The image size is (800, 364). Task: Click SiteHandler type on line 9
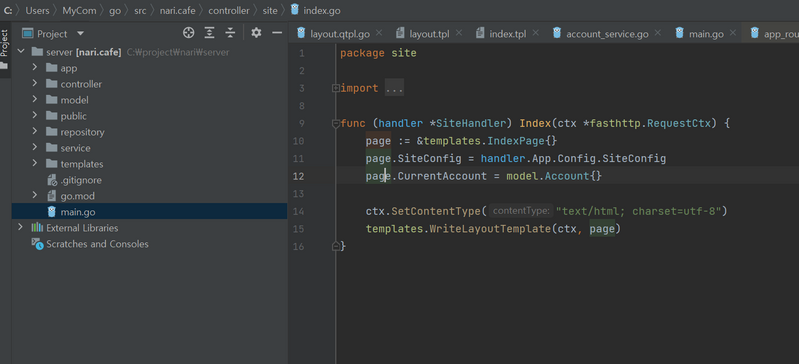click(x=470, y=124)
